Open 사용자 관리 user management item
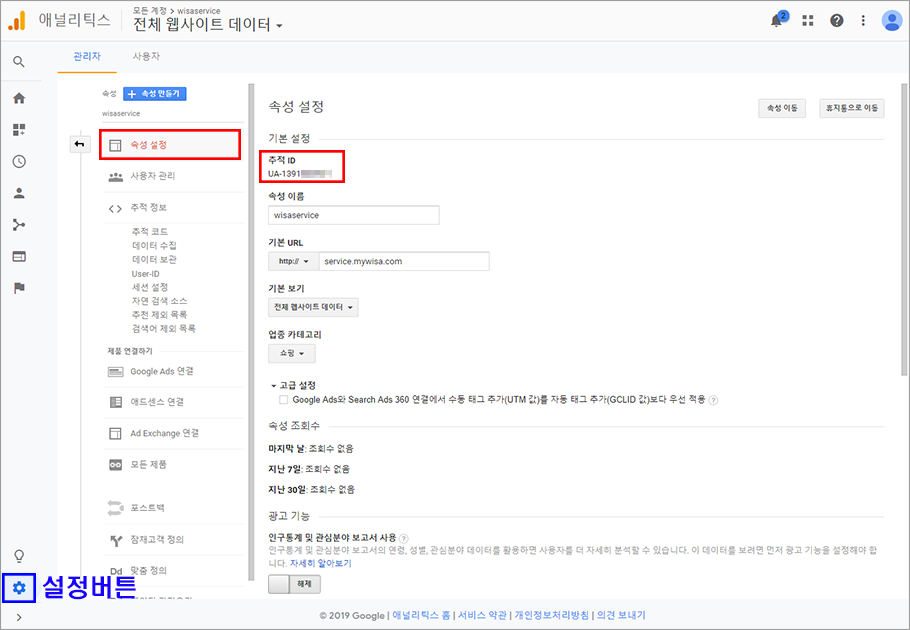 tap(173, 176)
